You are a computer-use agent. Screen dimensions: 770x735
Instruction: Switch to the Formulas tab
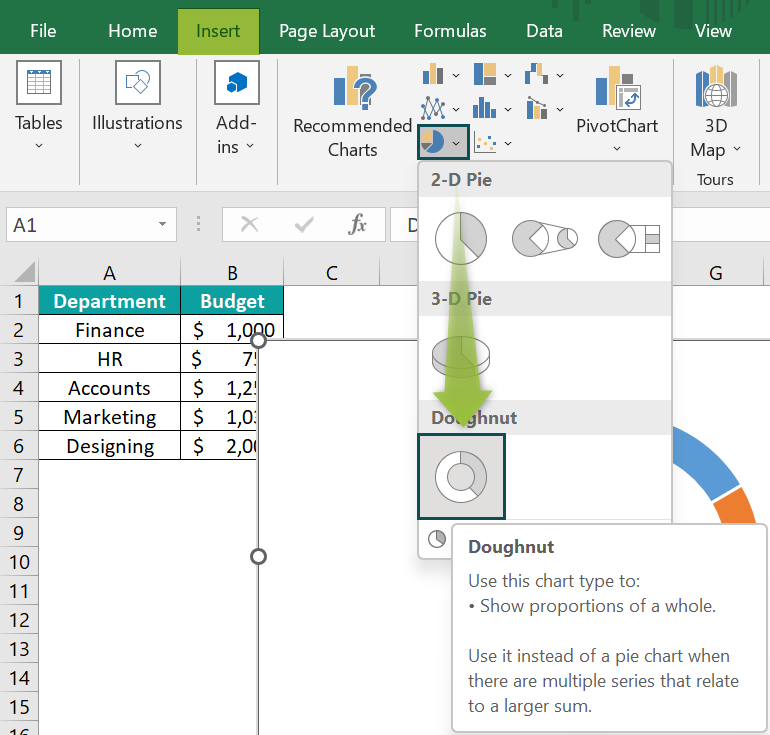click(x=450, y=31)
